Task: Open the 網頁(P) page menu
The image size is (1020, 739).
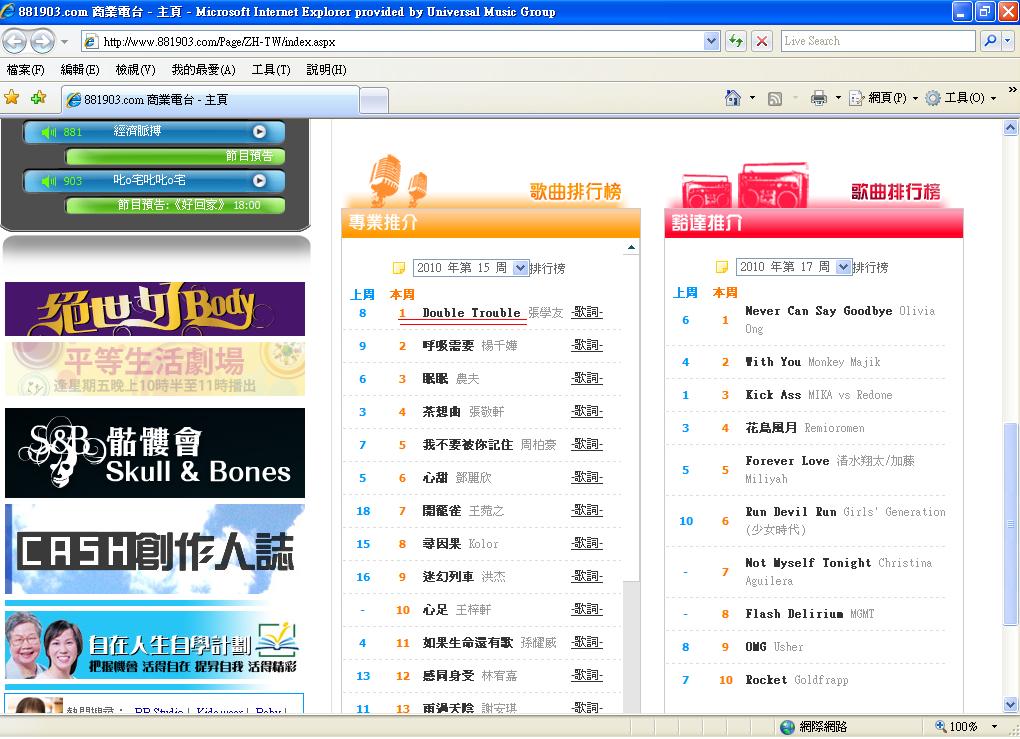Action: coord(883,98)
